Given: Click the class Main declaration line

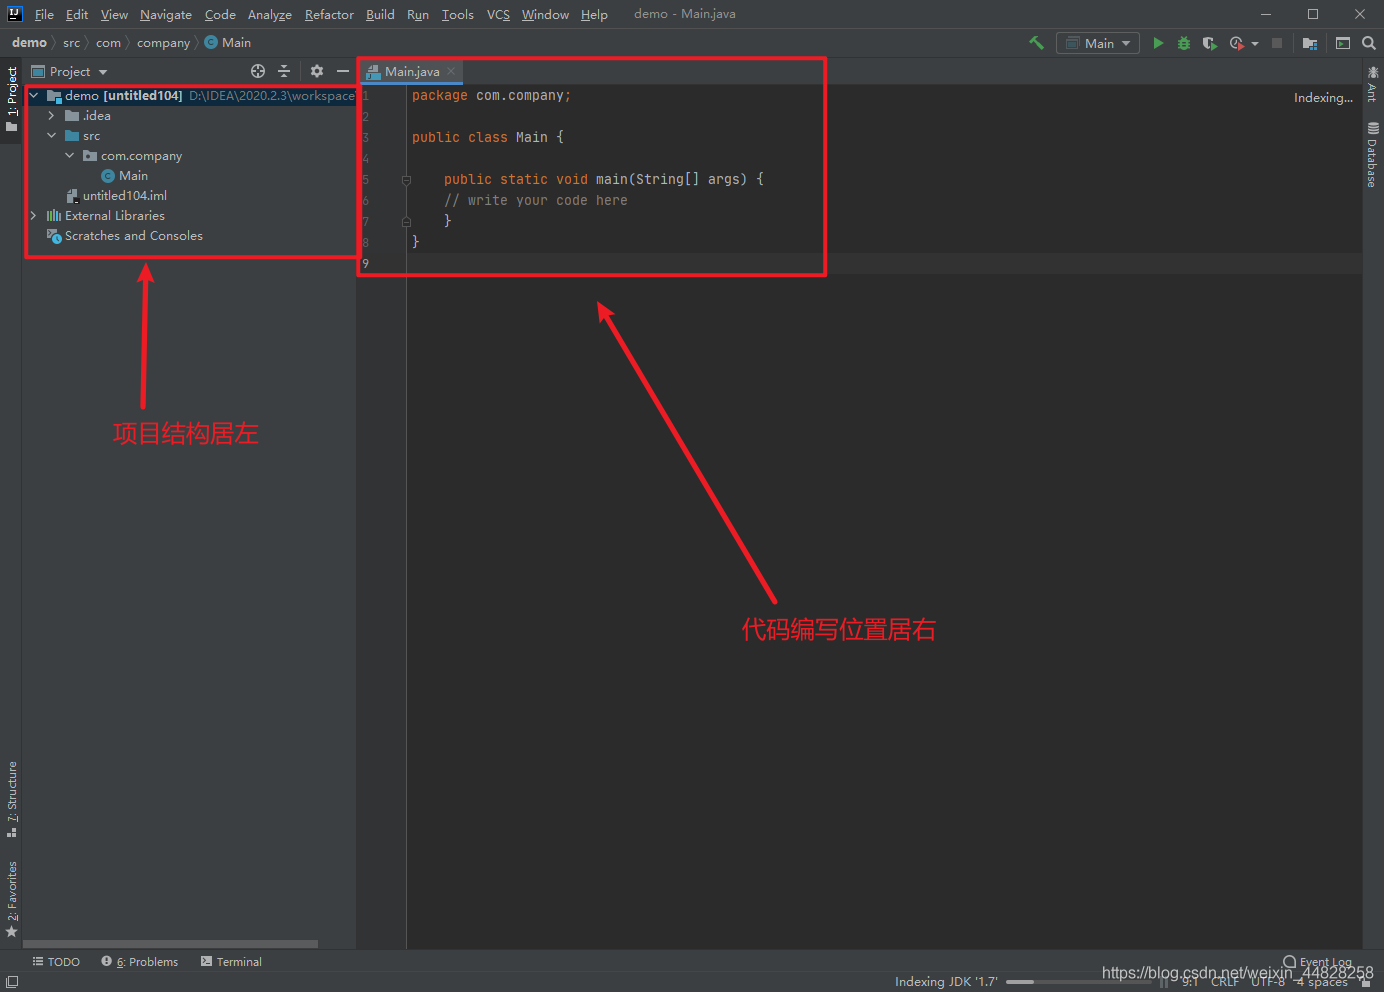Looking at the screenshot, I should click(488, 138).
